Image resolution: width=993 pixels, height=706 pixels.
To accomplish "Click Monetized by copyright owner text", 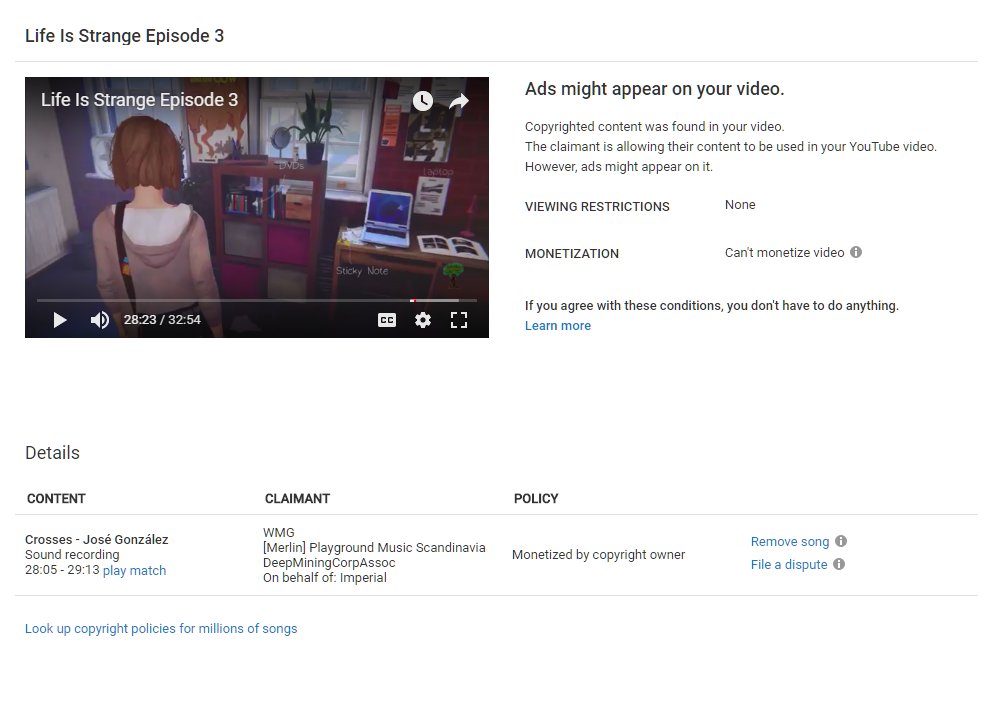I will [x=598, y=555].
